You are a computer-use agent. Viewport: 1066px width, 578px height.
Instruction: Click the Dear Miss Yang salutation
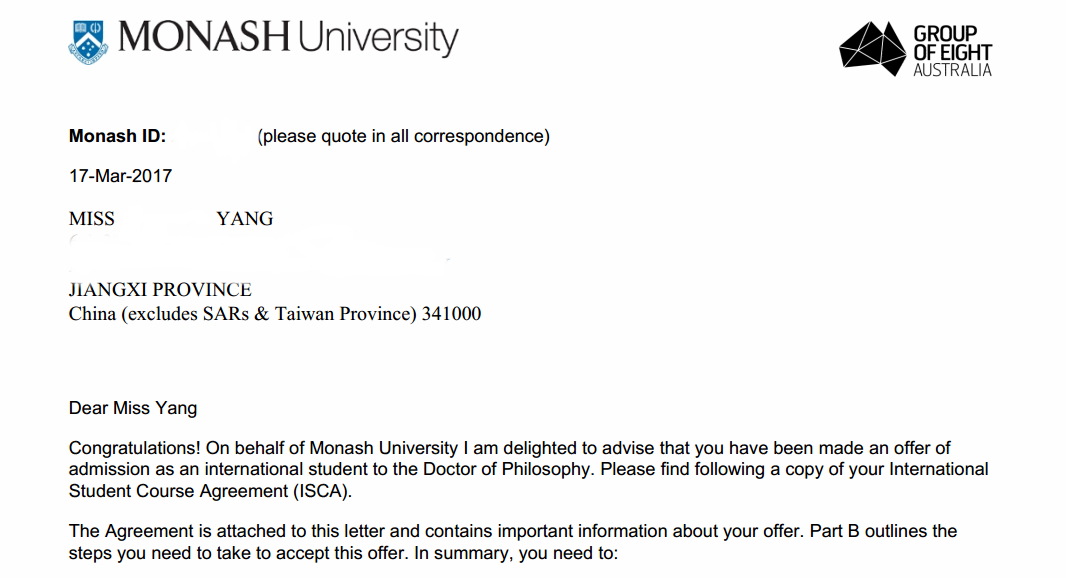[x=133, y=408]
